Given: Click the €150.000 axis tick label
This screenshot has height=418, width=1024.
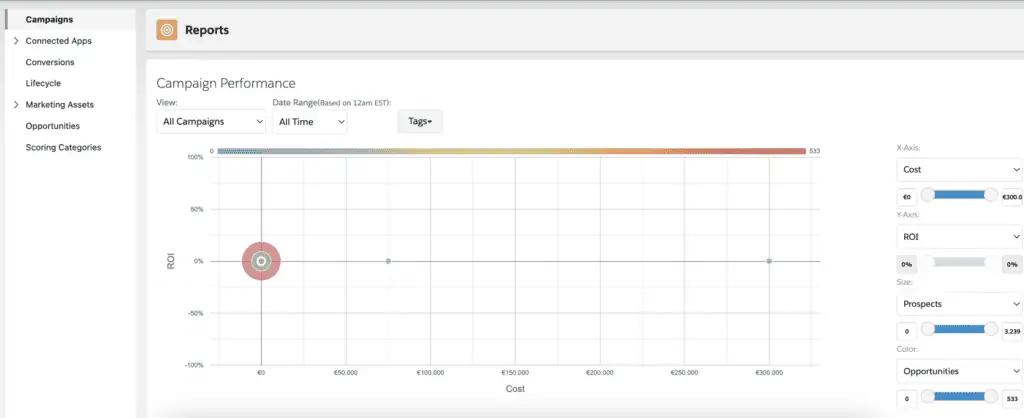Looking at the screenshot, I should pyautogui.click(x=515, y=373).
